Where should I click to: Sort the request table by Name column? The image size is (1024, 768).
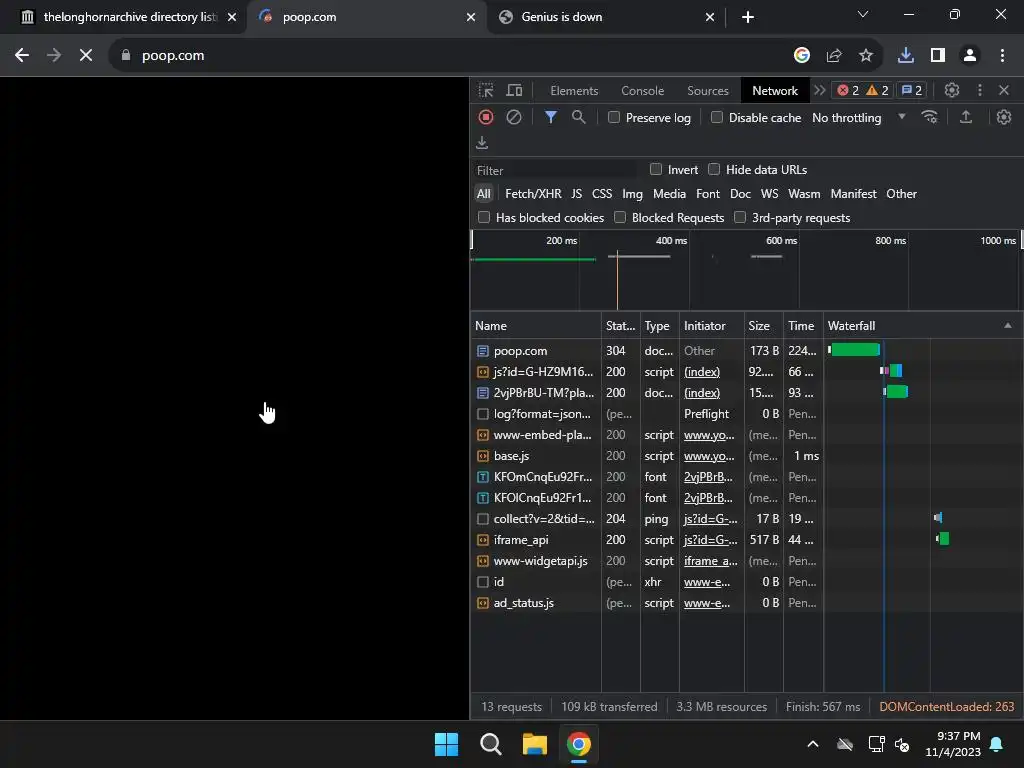click(536, 325)
